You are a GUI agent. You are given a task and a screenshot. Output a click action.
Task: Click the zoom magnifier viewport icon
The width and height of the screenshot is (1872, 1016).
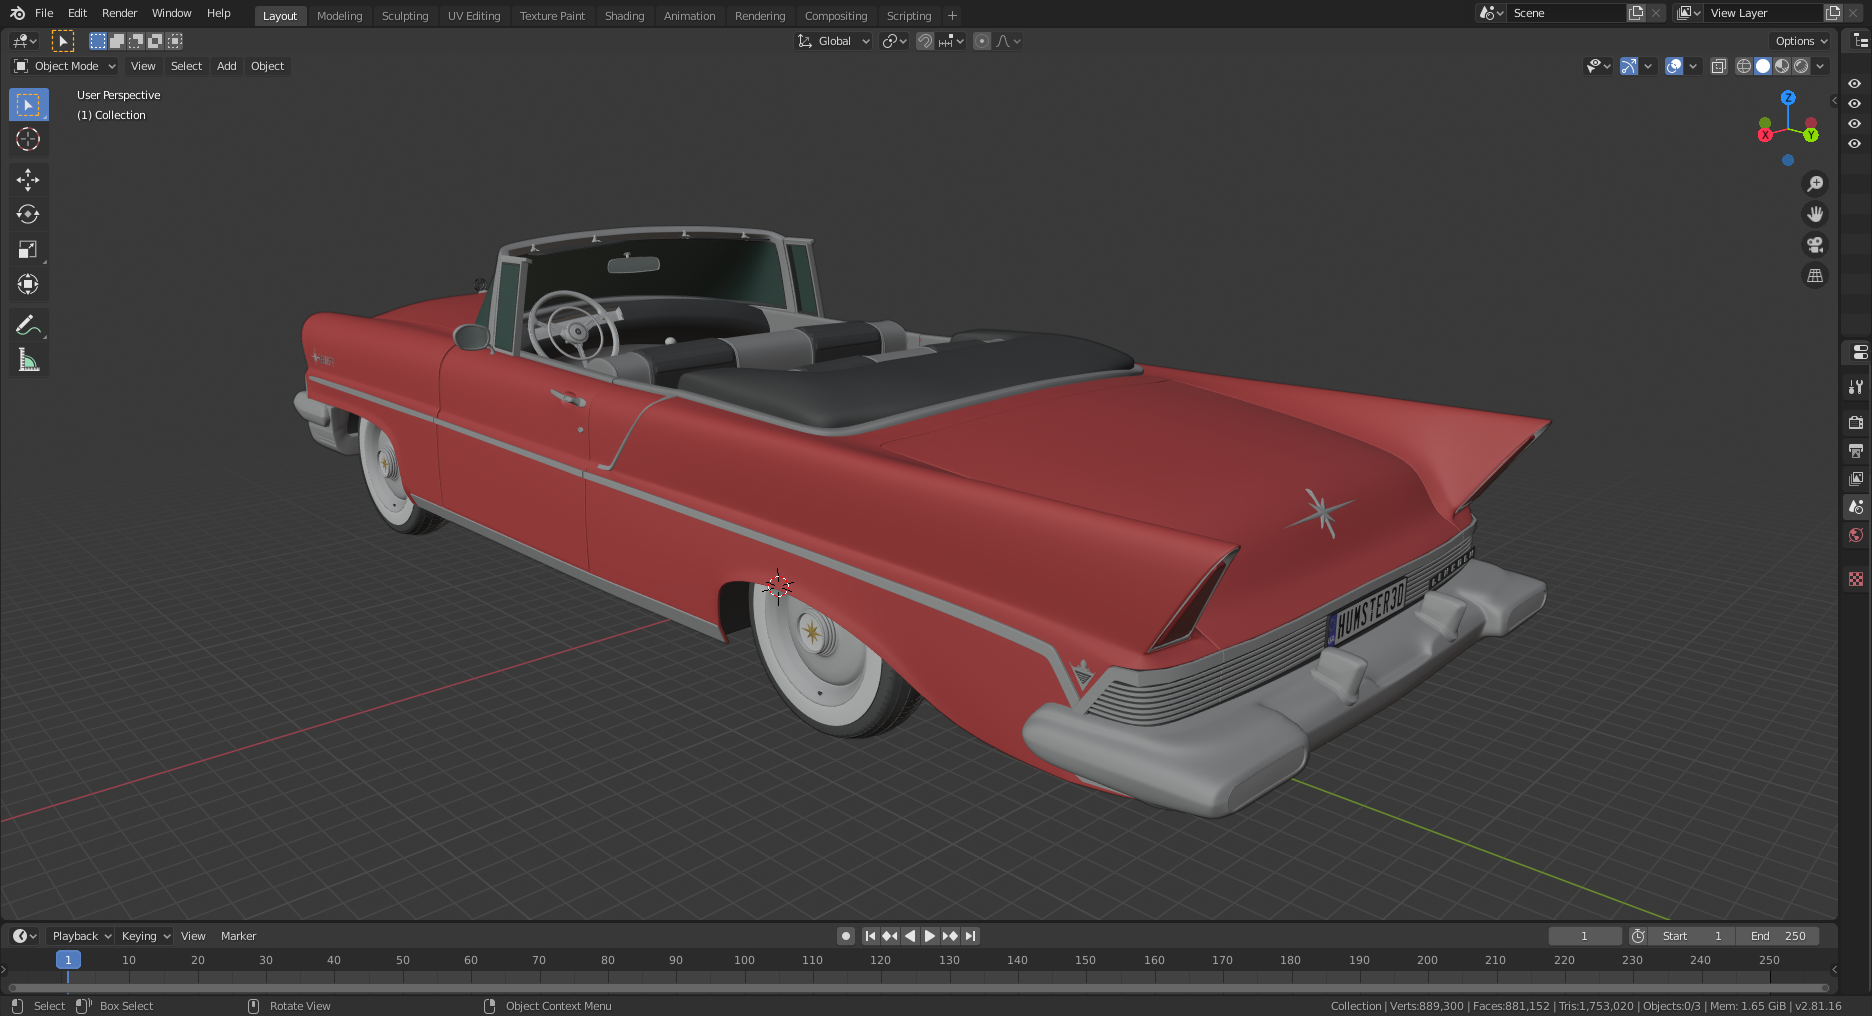1815,184
